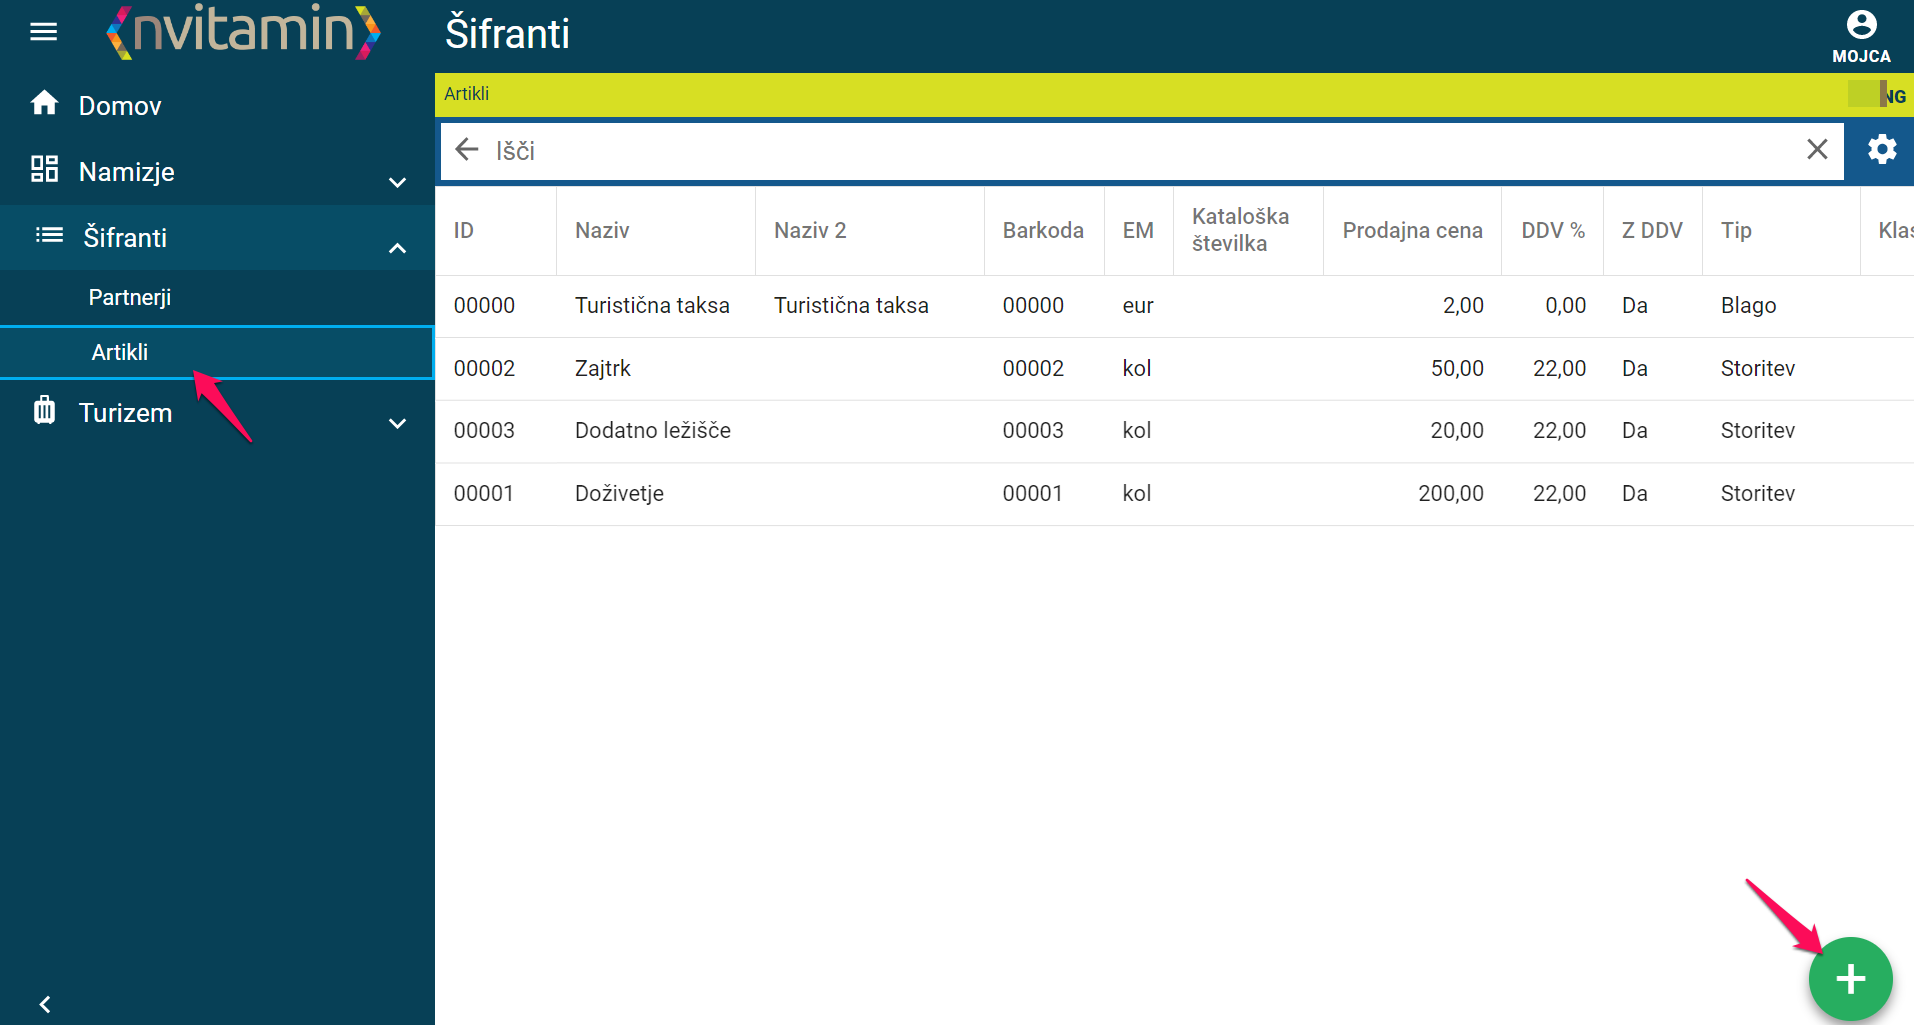Open Turizem menu item

(x=125, y=413)
